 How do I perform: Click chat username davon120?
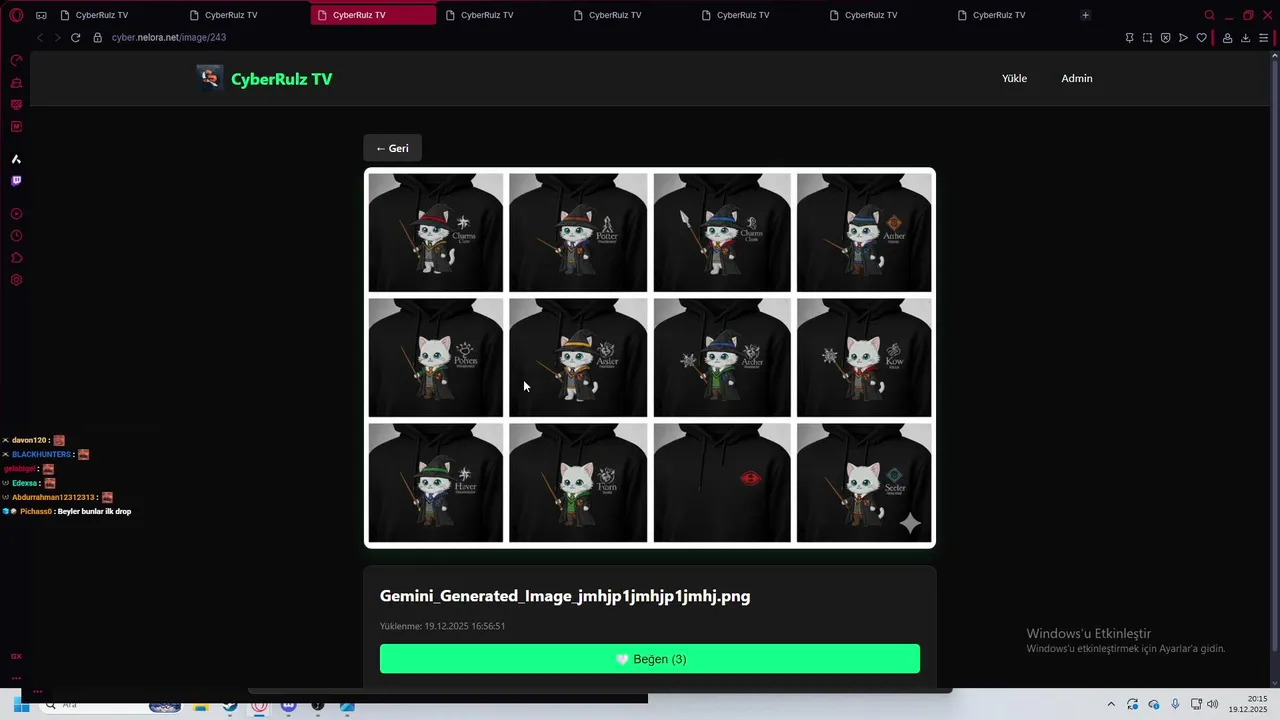tap(29, 440)
